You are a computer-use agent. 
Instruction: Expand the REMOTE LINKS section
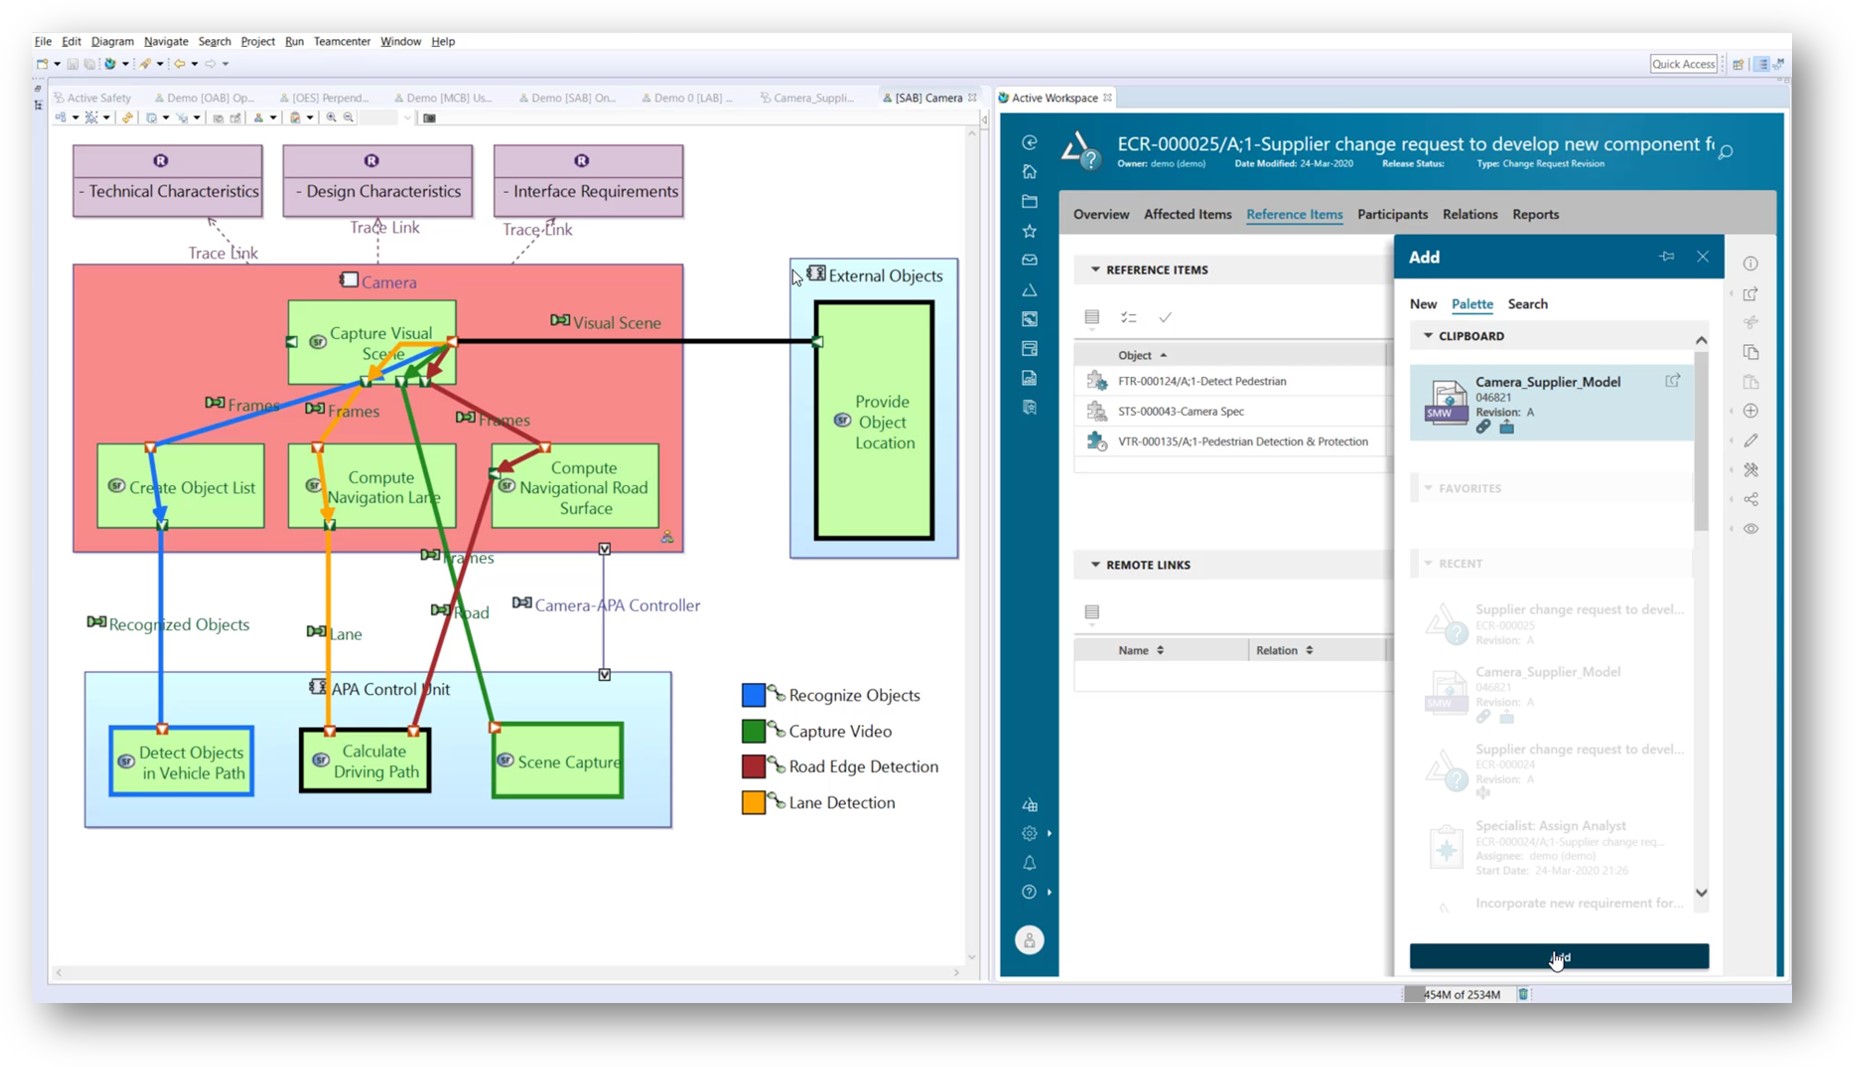(x=1094, y=564)
